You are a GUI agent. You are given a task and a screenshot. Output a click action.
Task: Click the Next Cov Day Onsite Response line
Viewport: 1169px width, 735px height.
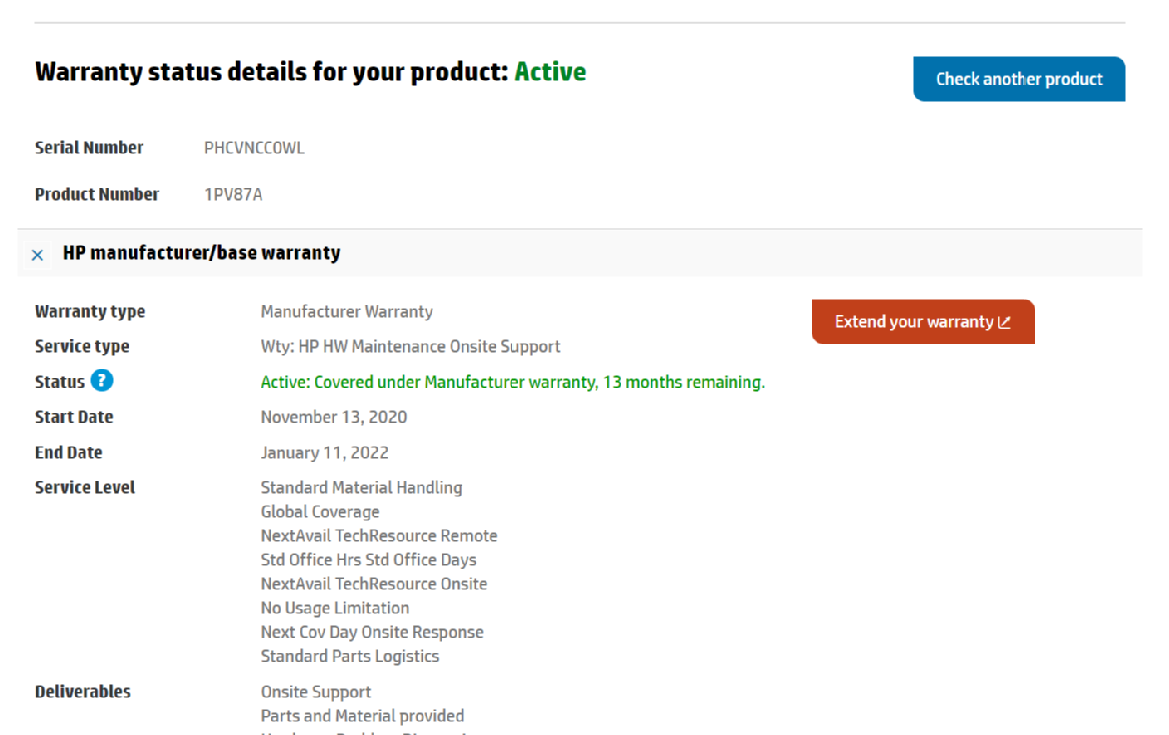pos(372,632)
